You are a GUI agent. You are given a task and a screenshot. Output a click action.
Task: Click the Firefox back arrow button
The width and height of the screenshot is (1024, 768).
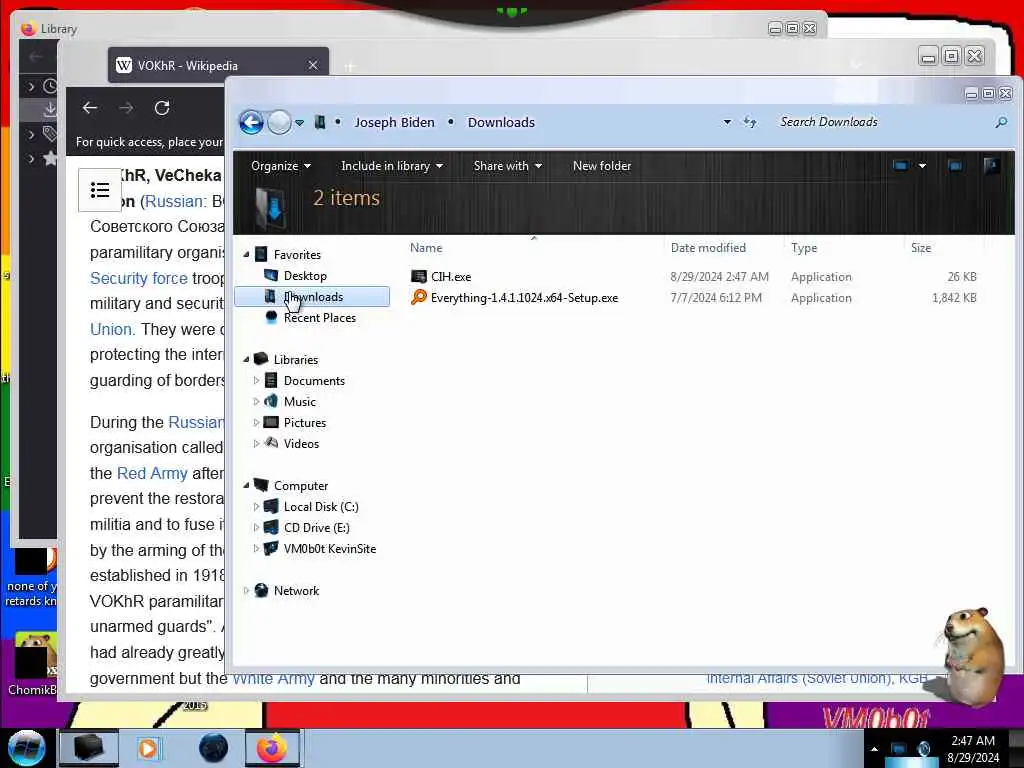point(89,108)
